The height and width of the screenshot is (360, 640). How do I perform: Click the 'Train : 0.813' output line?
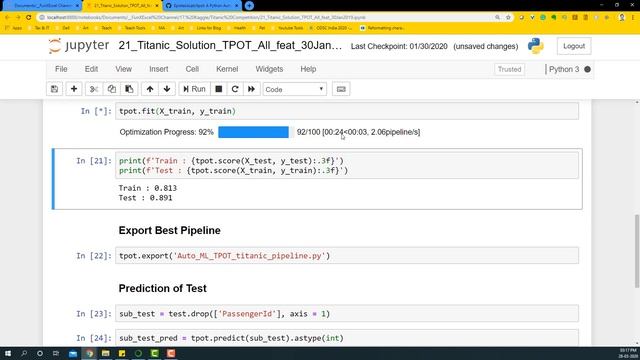[147, 188]
